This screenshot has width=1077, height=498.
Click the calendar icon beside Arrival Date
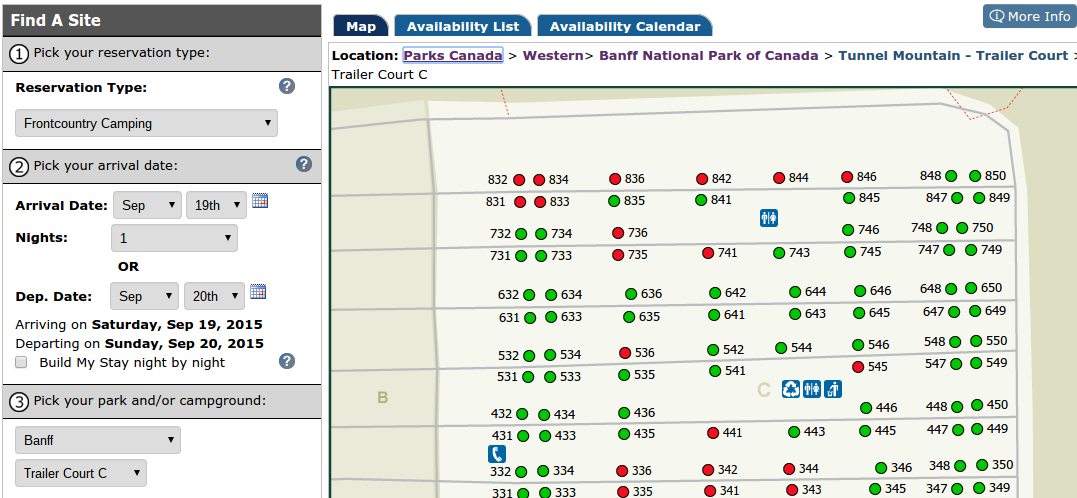pos(260,201)
